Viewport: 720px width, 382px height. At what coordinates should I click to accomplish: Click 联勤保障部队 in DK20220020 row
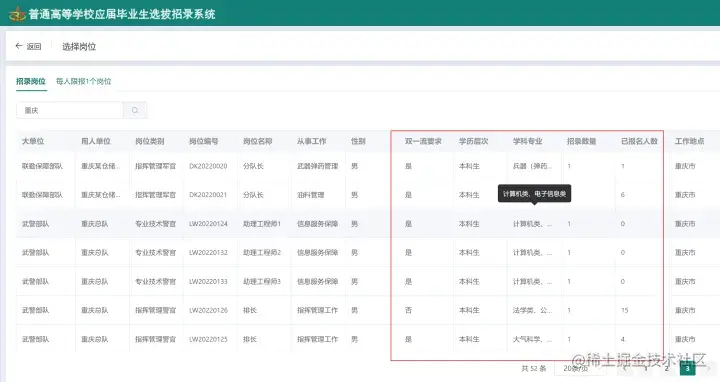tap(42, 166)
